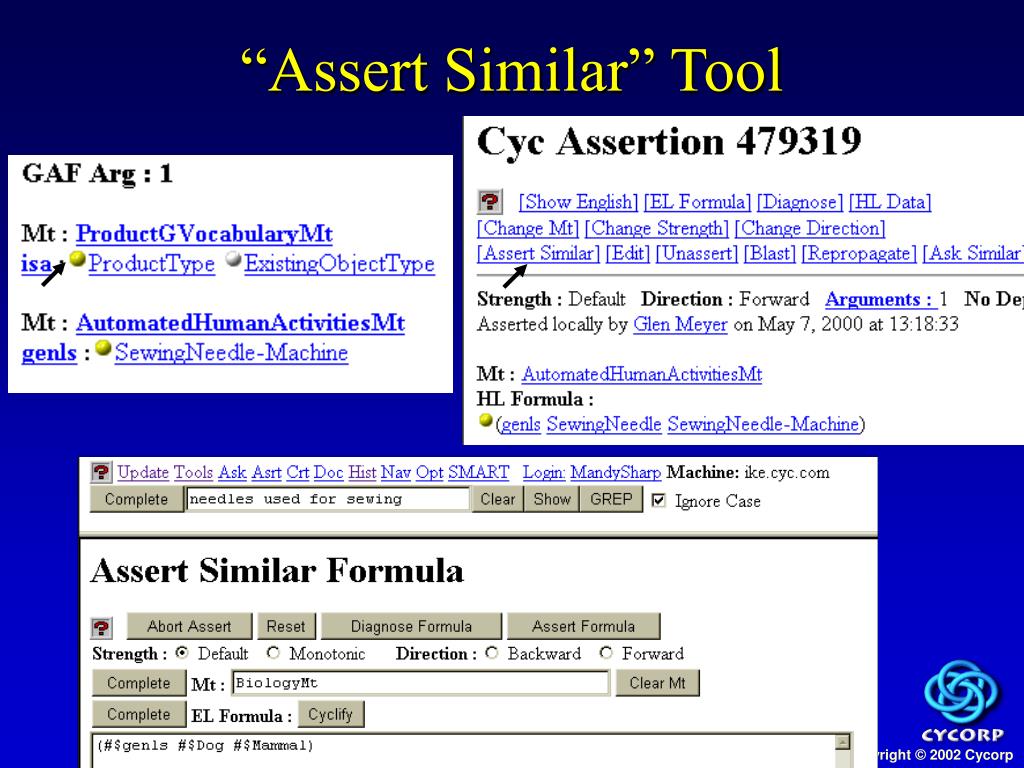Open the Crt menu link

click(x=298, y=472)
